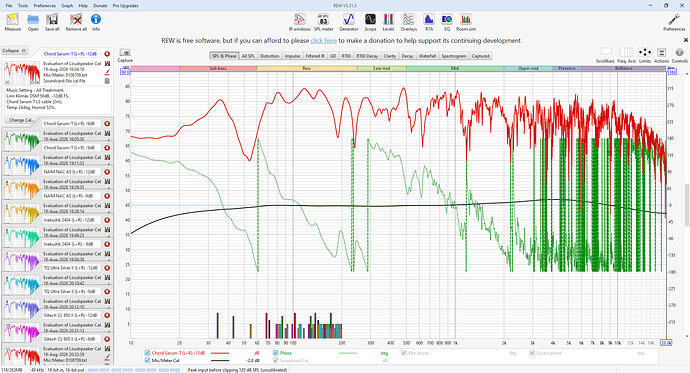Screen dimensions: 690x373
Task: Uncheck the Chord Sarum T trace checkbox
Action: (147, 353)
